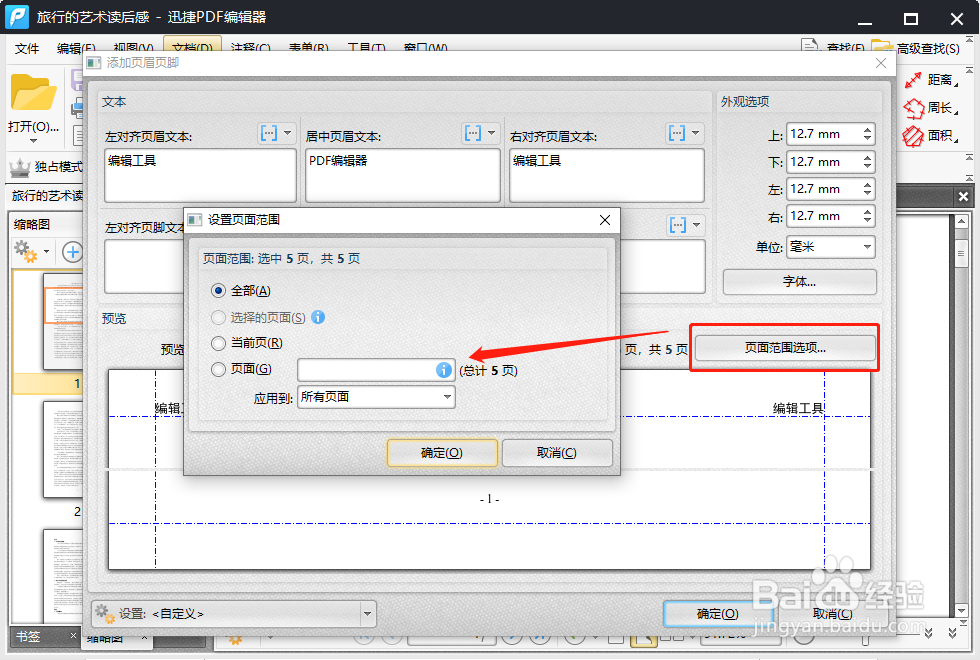Click the 页面范围选项 button
This screenshot has width=980, height=660.
(784, 347)
